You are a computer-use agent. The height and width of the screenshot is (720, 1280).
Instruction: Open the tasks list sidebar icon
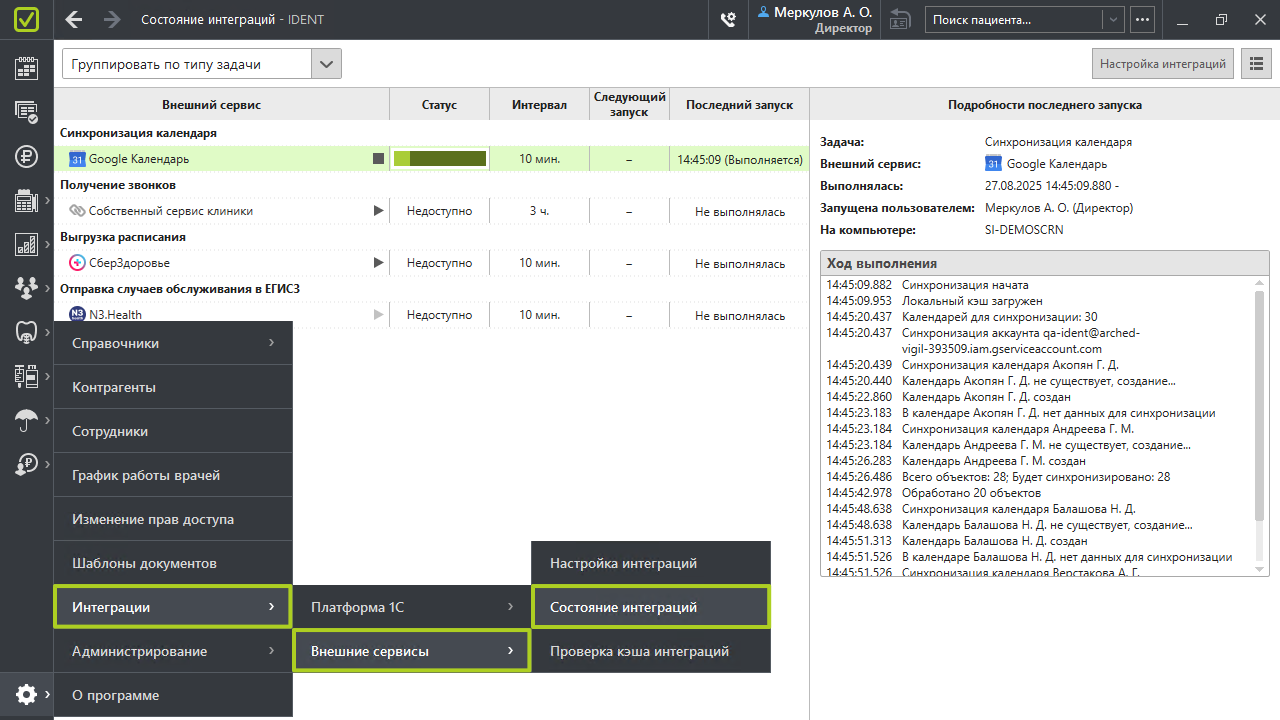coord(26,111)
